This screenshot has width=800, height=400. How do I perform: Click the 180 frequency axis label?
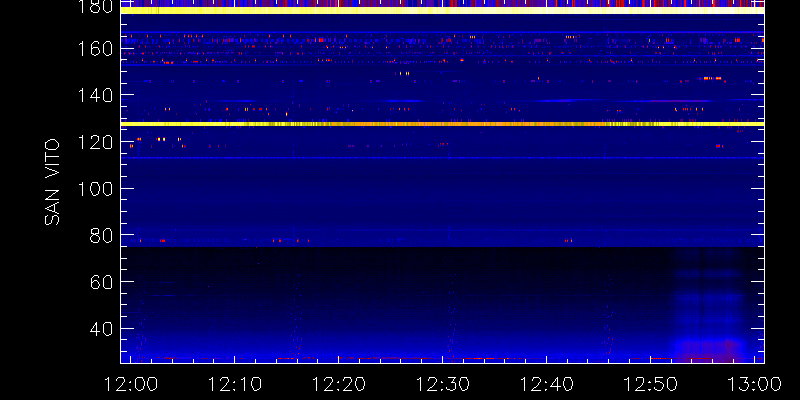click(93, 6)
